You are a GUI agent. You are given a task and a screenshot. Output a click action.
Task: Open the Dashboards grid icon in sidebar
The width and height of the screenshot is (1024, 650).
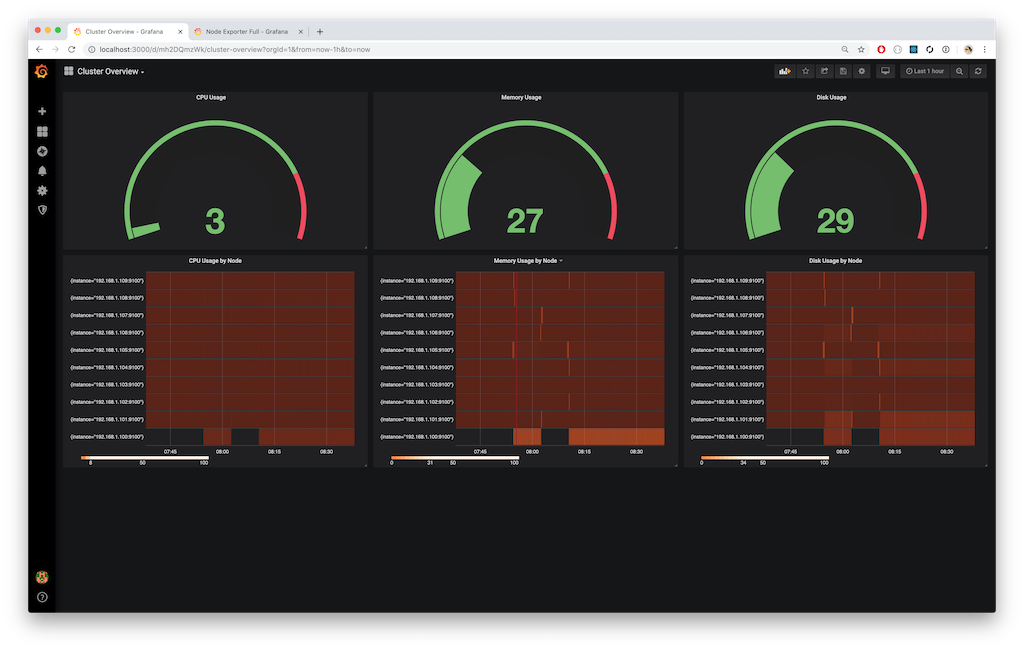point(42,131)
